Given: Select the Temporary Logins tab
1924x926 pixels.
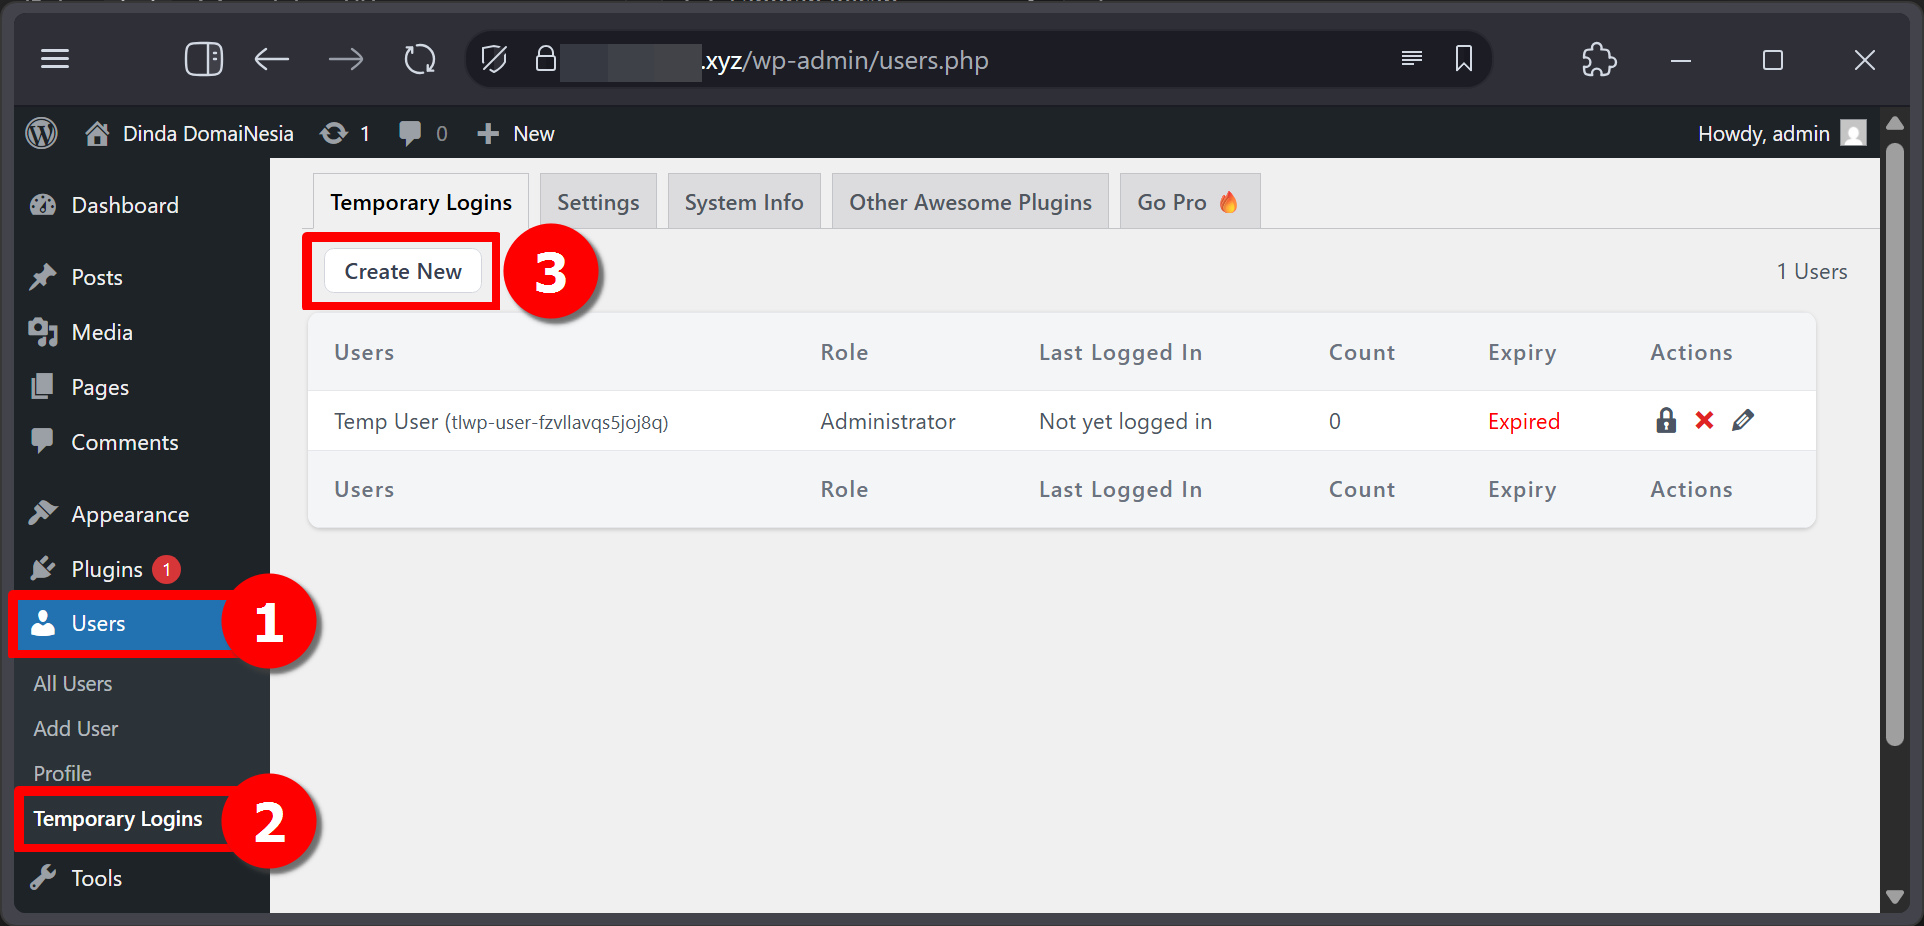Looking at the screenshot, I should tap(421, 202).
